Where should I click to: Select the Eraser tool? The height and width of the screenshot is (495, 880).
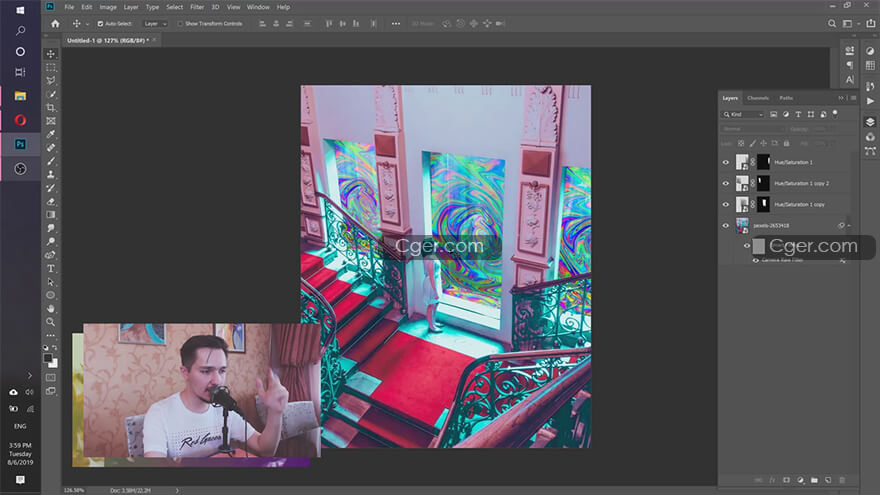pyautogui.click(x=51, y=201)
